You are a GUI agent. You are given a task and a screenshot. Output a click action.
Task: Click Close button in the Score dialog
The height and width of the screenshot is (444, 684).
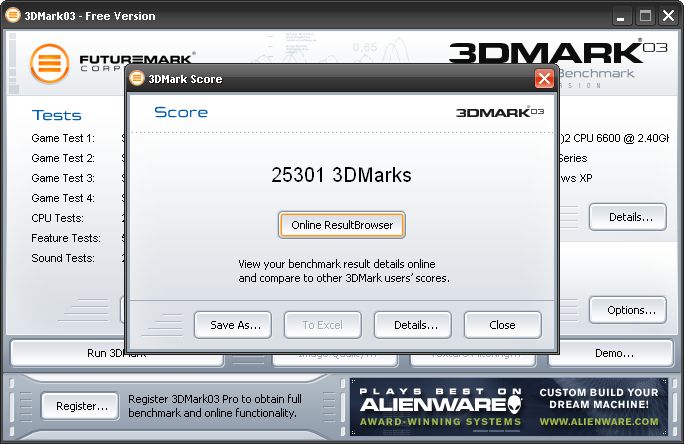(x=503, y=325)
